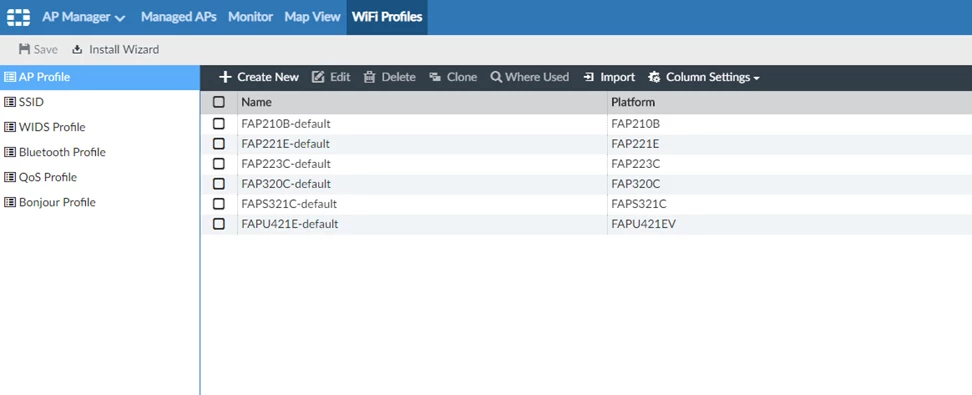Image resolution: width=972 pixels, height=395 pixels.
Task: Click the FAPS321C platform cell
Action: (638, 204)
